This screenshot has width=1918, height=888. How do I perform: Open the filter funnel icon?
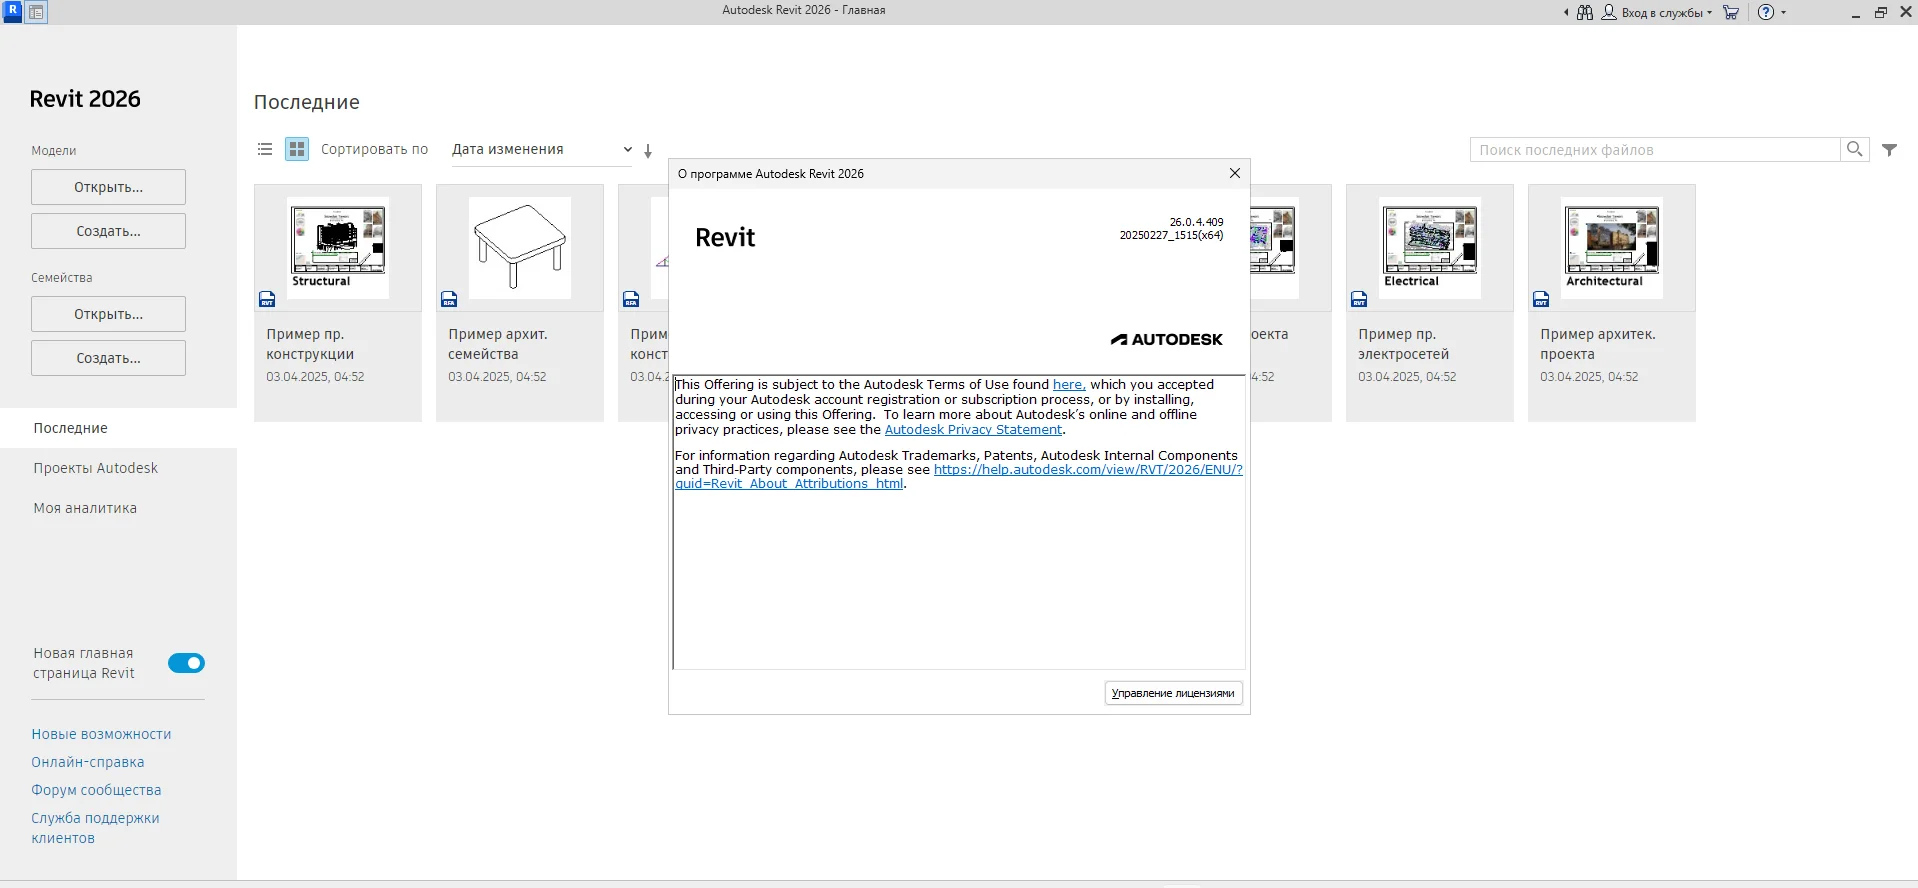point(1890,149)
